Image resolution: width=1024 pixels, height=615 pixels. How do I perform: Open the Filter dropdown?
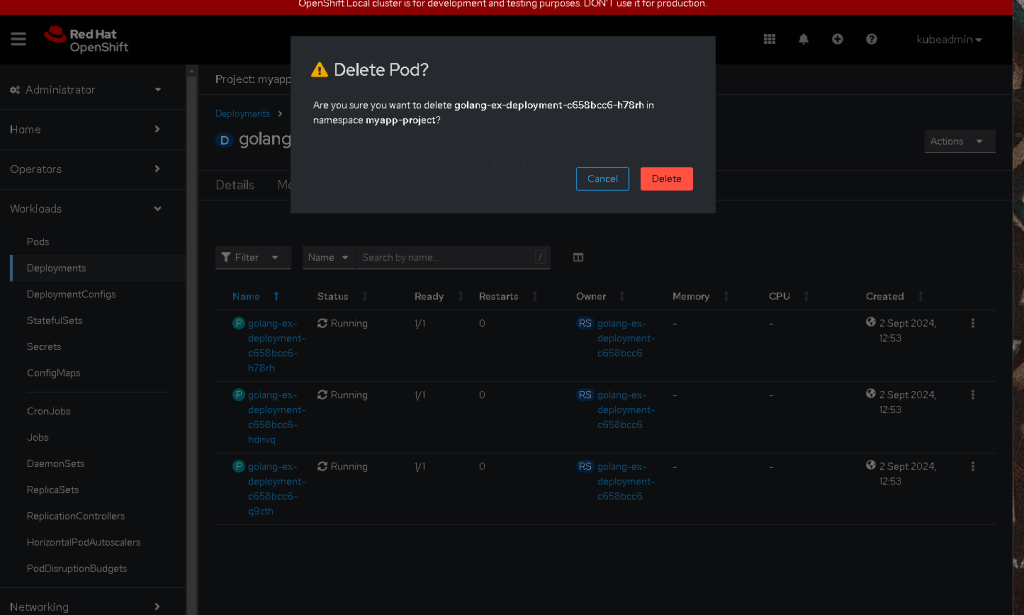click(x=253, y=257)
